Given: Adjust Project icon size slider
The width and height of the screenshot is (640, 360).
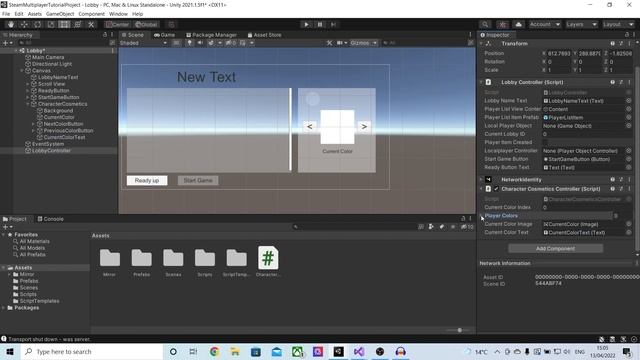Looking at the screenshot, I should click(x=459, y=330).
